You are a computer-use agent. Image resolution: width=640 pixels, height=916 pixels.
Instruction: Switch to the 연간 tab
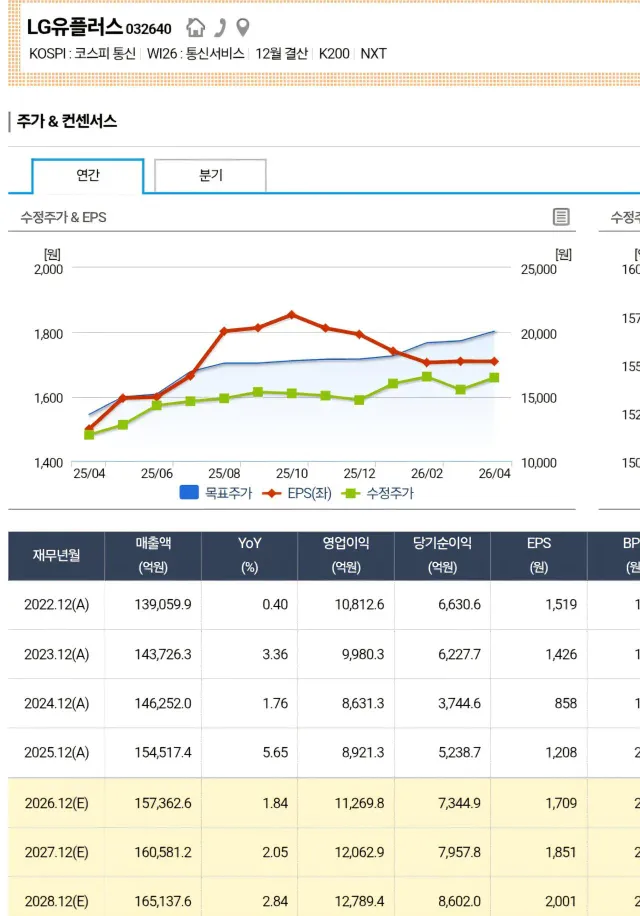[x=88, y=175]
